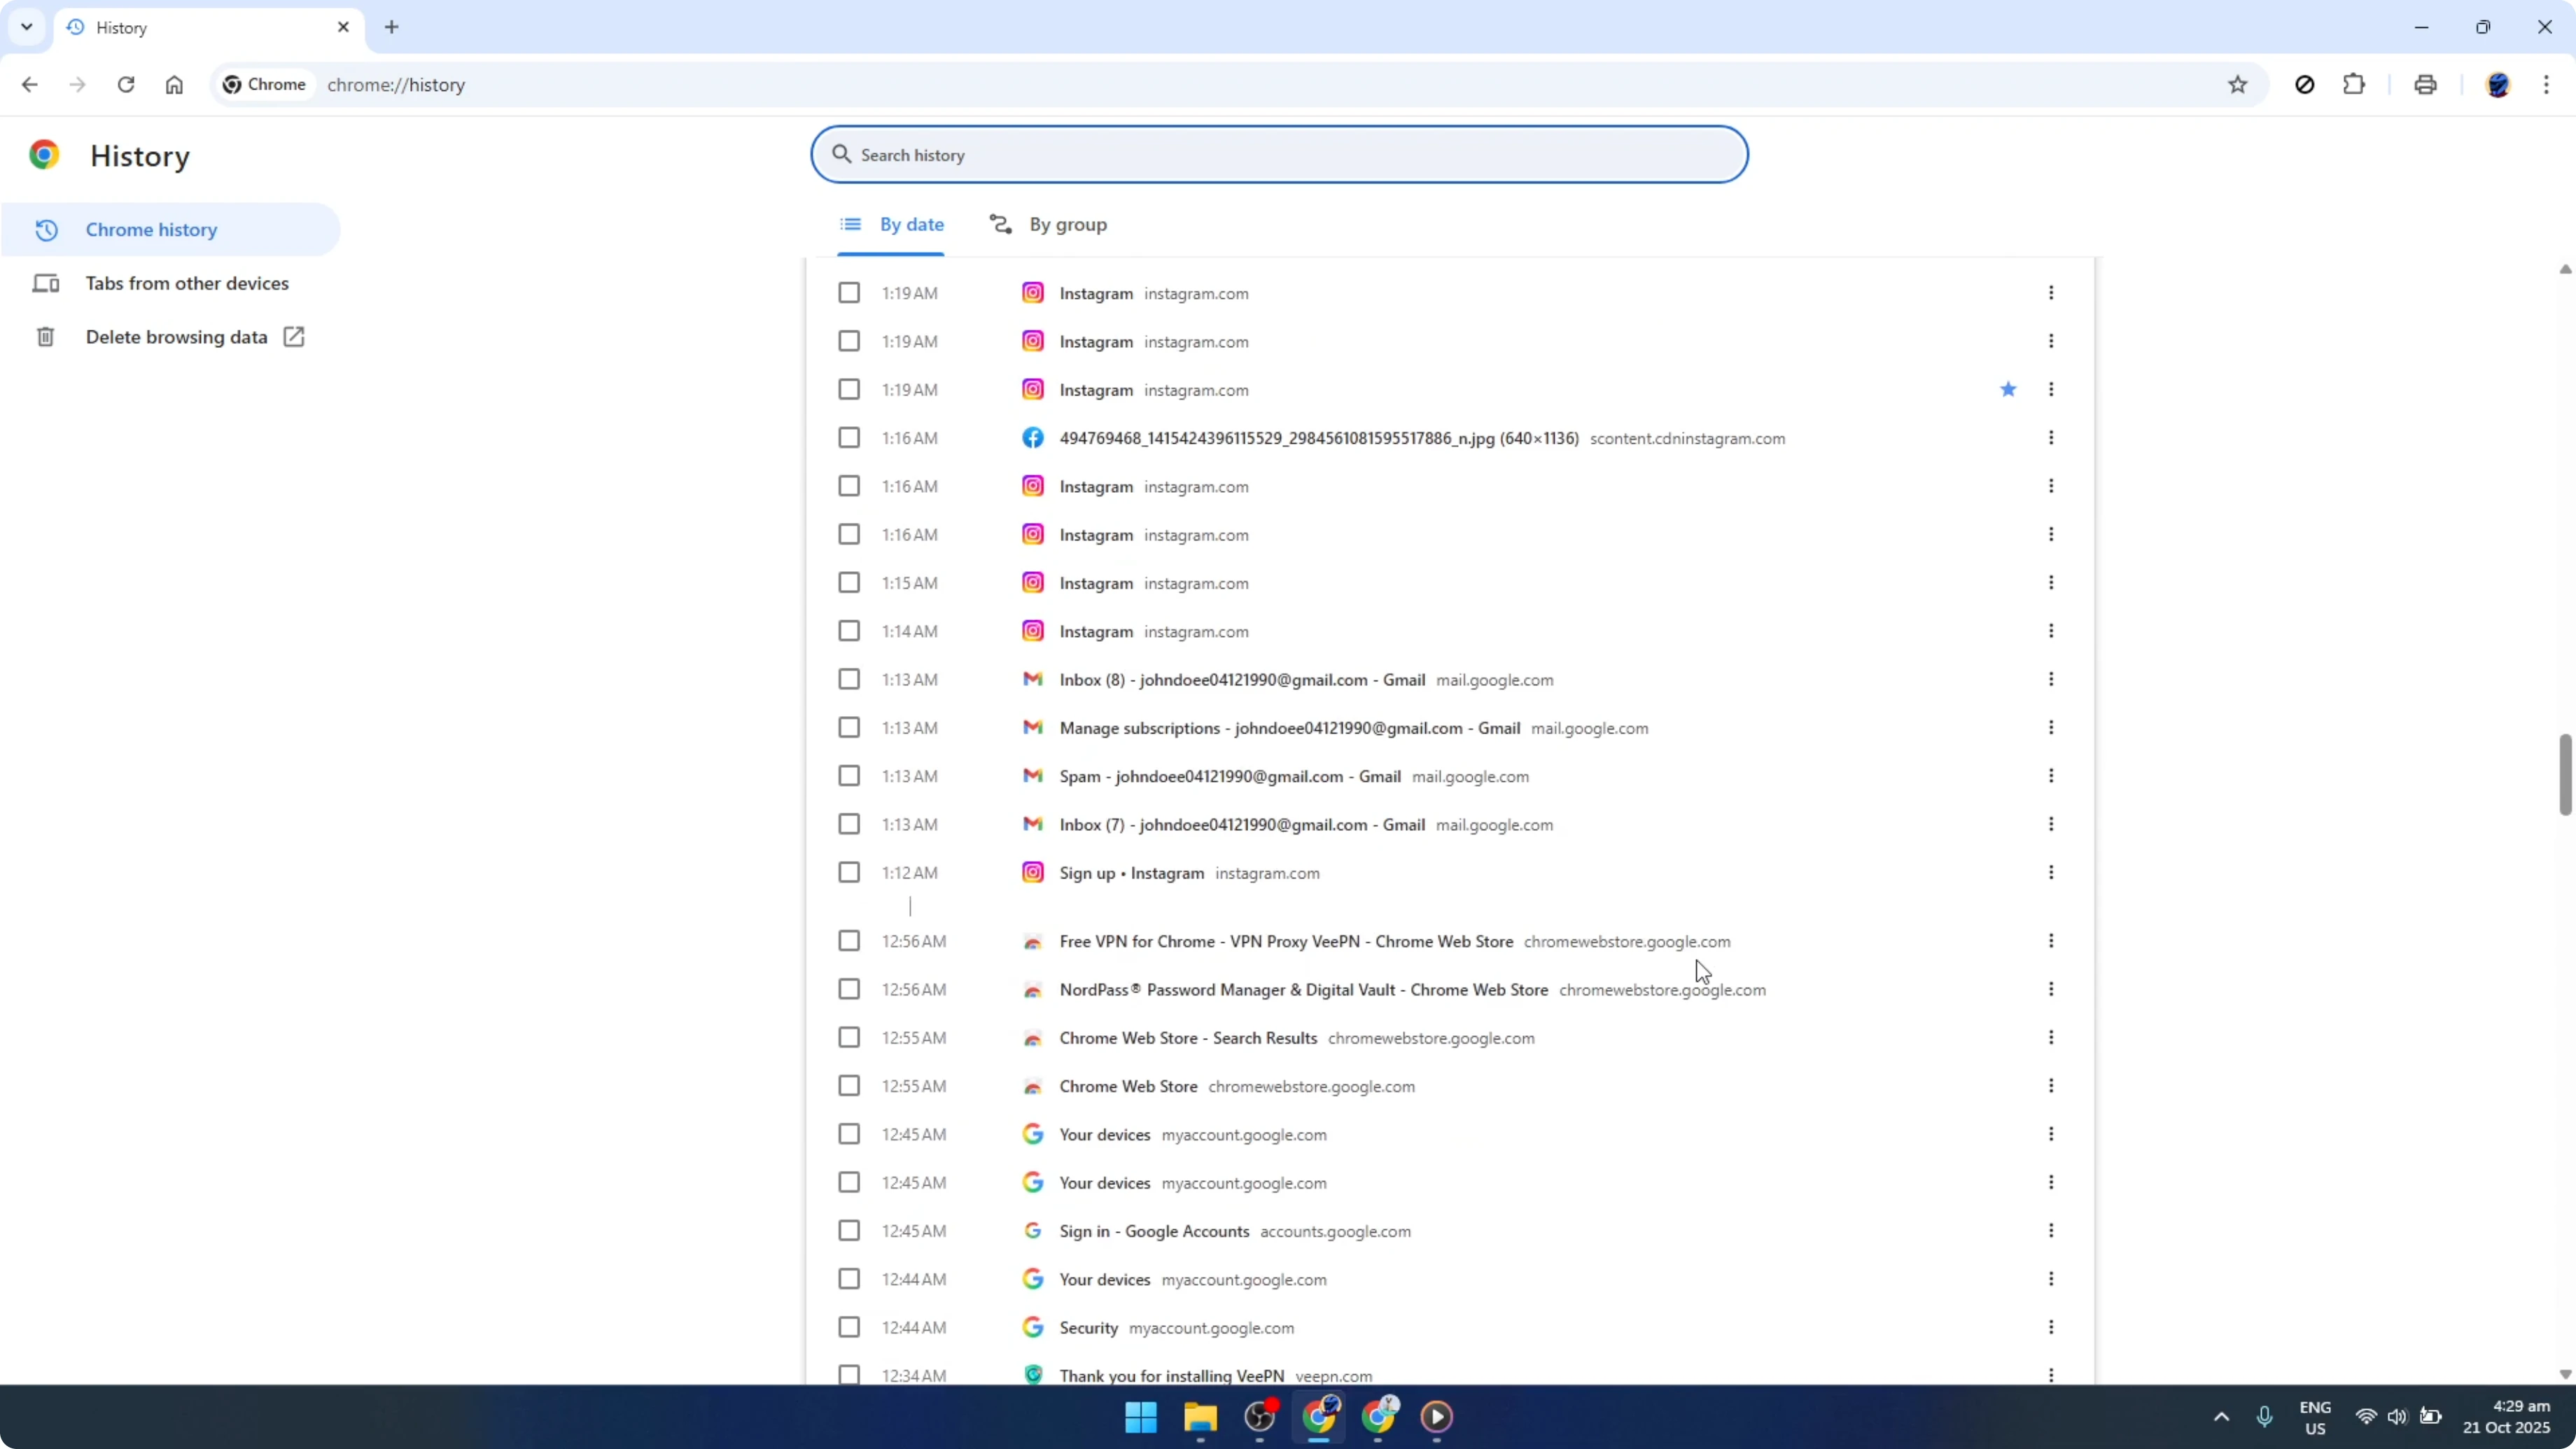The width and height of the screenshot is (2576, 1449).
Task: Open more actions for Free VPN entry
Action: tap(2051, 942)
